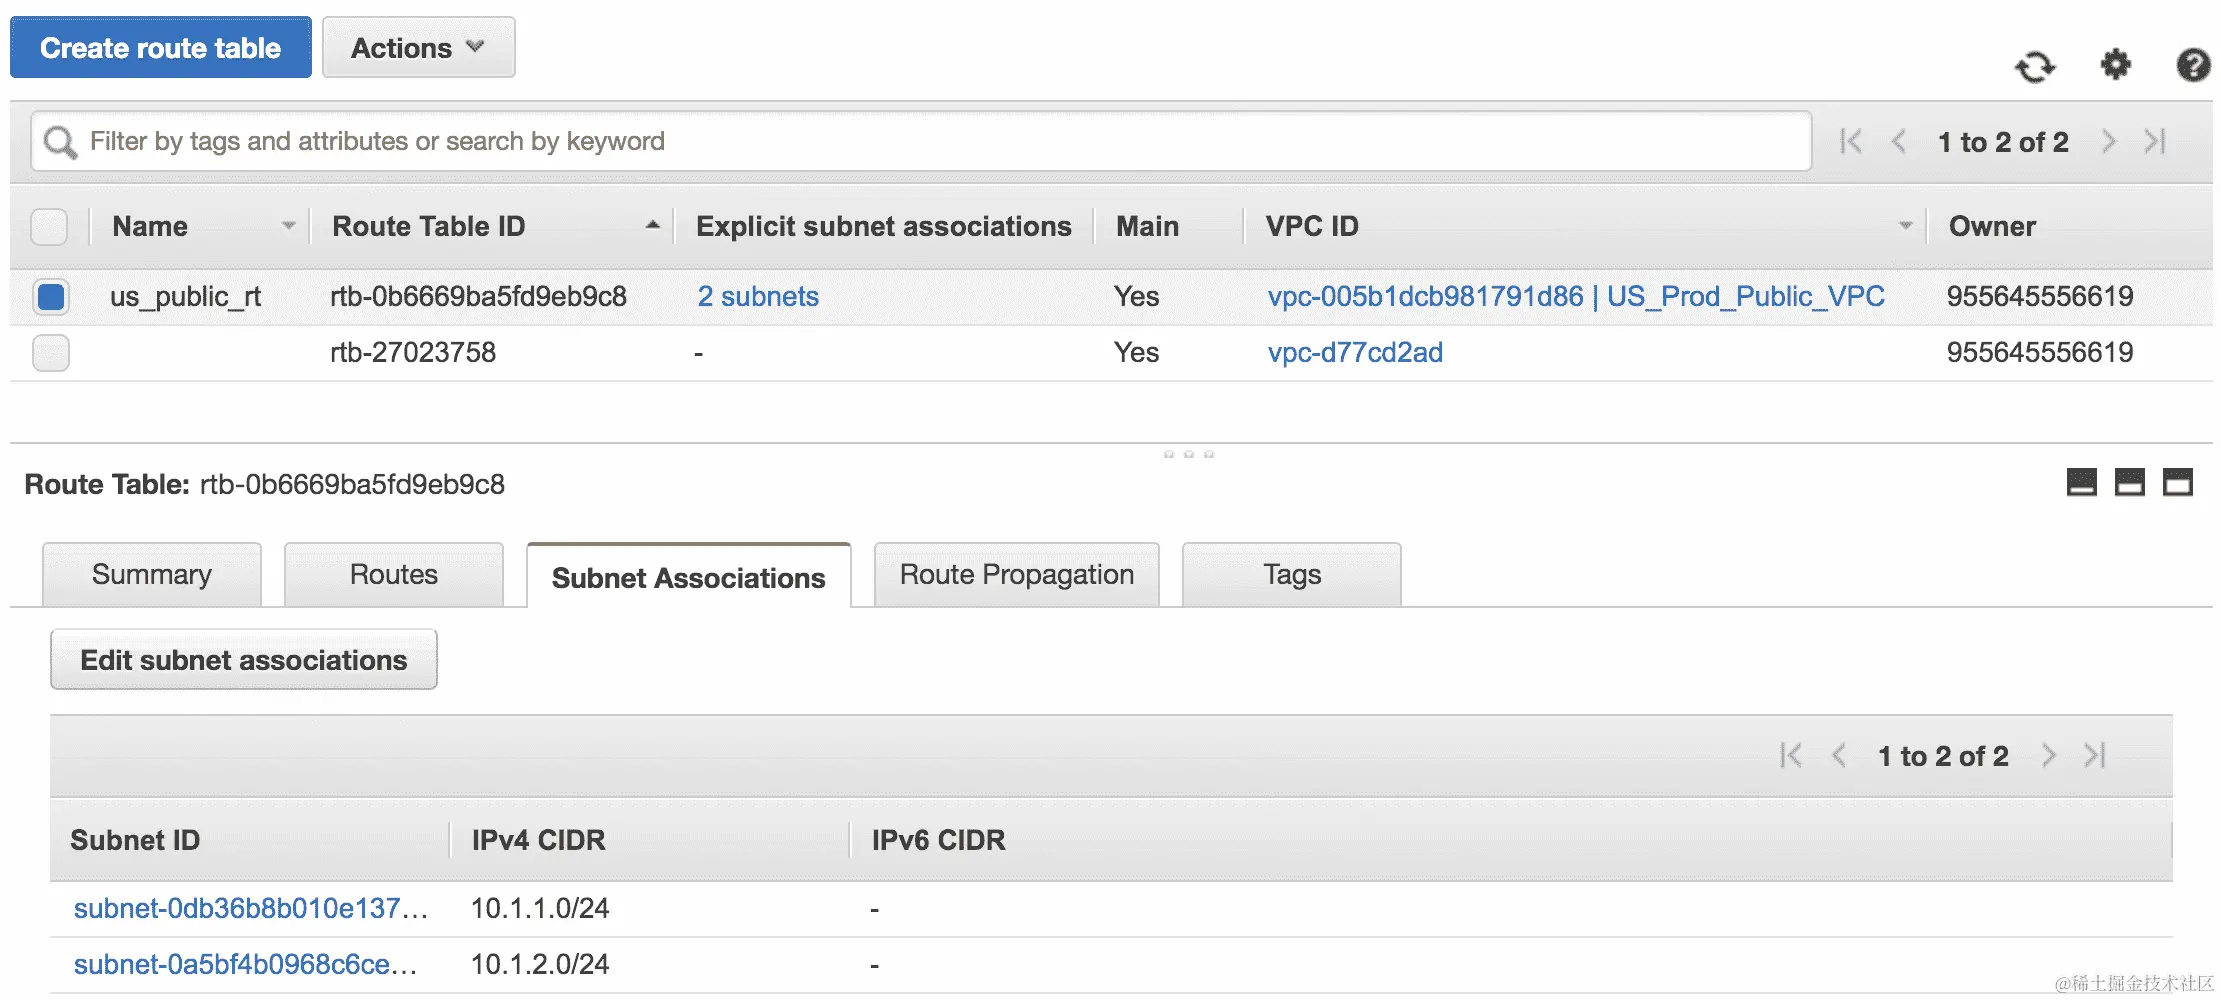
Task: Uncheck the us_public_rt row checkbox
Action: coord(51,297)
